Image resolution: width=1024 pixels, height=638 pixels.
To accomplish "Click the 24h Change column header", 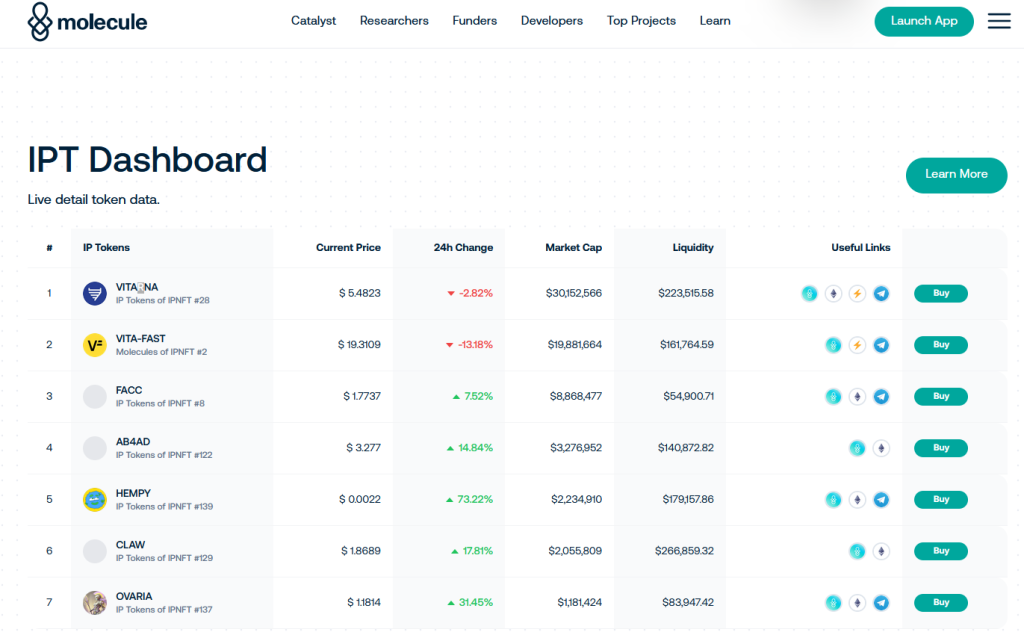I will (x=463, y=248).
